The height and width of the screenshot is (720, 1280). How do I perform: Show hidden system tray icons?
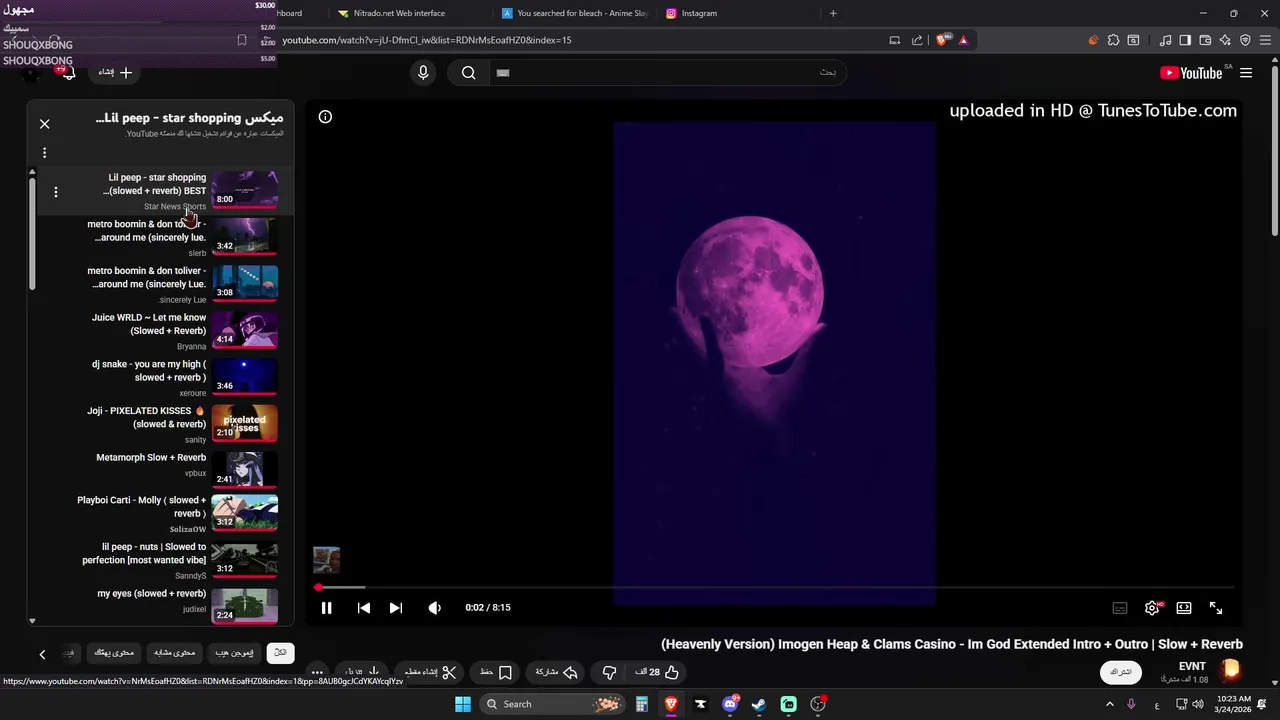click(1109, 704)
